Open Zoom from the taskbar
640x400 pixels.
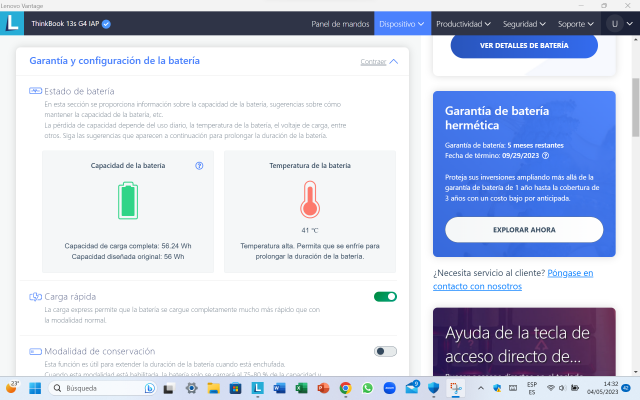pos(389,388)
